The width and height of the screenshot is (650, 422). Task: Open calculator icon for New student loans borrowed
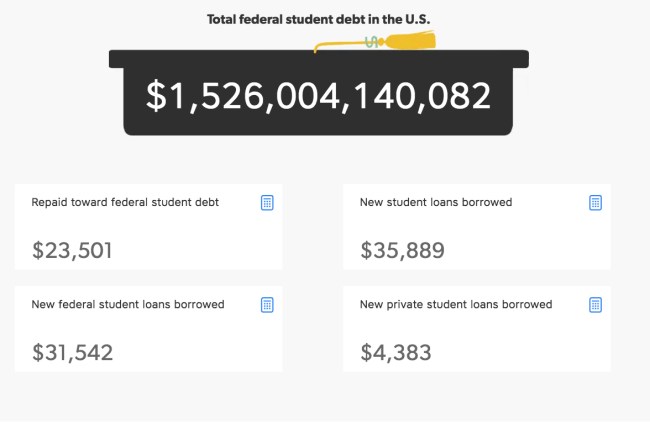595,202
